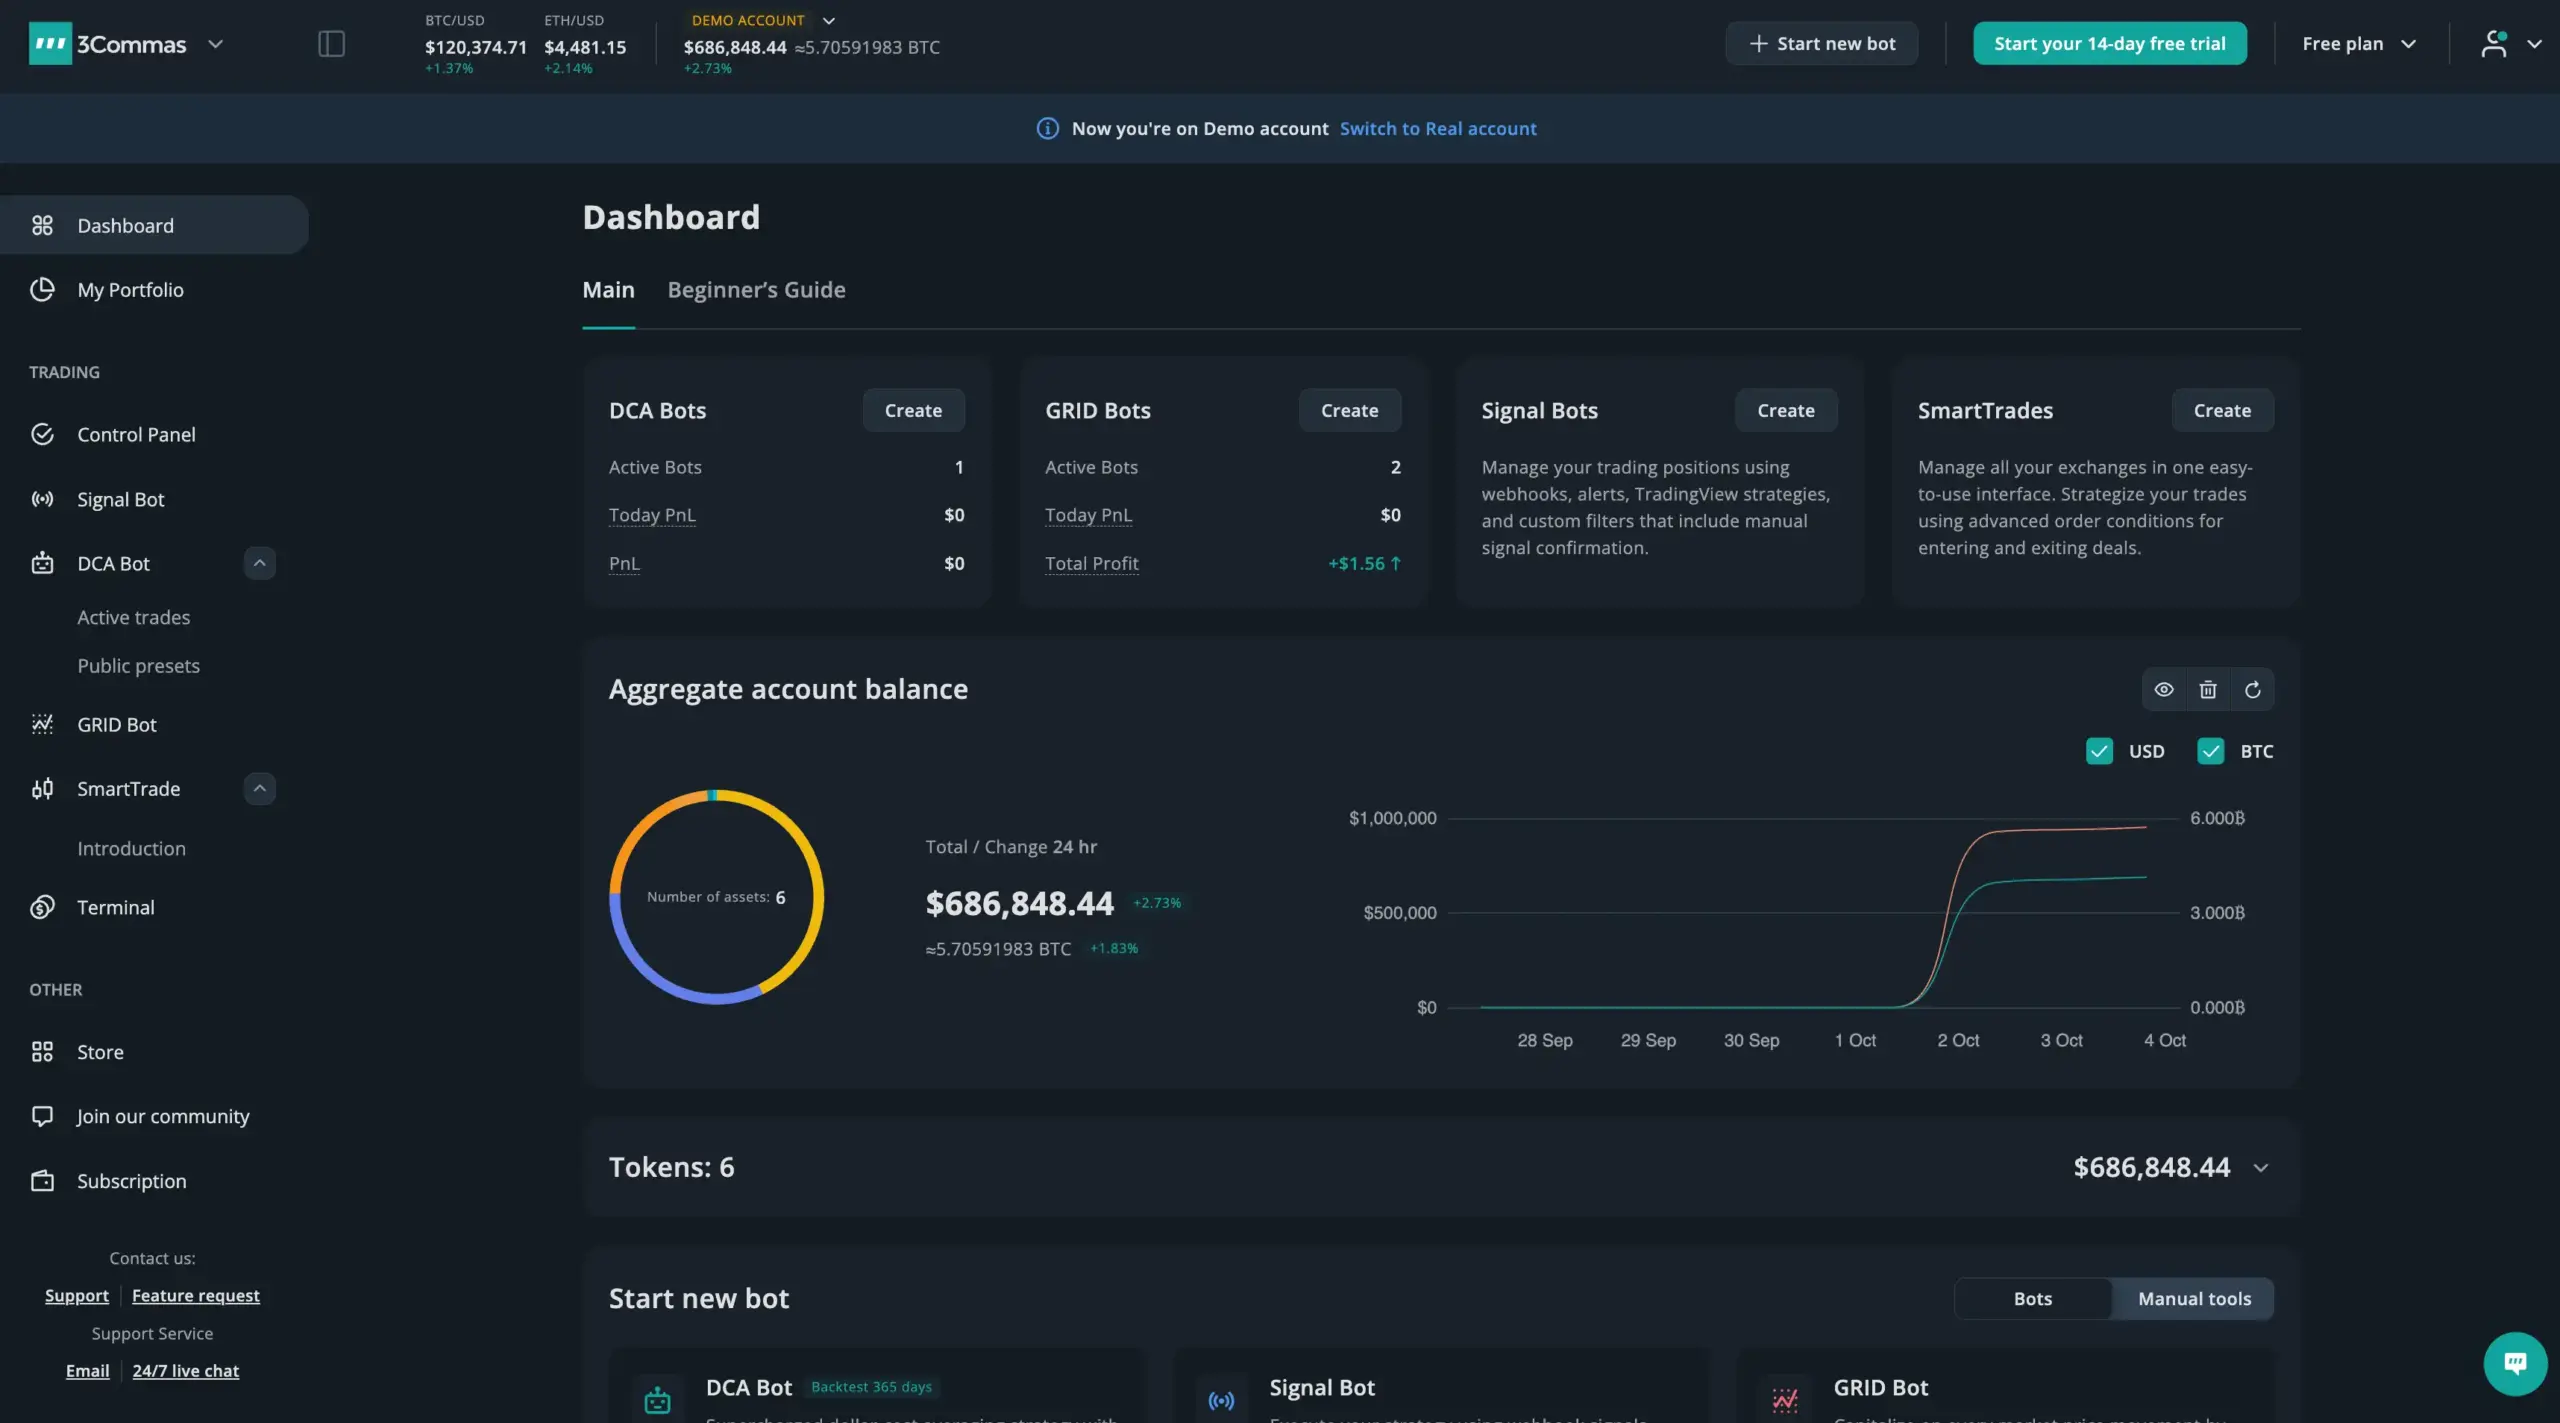This screenshot has width=2560, height=1423.
Task: Click the asset donut chart ring
Action: (x=817, y=897)
